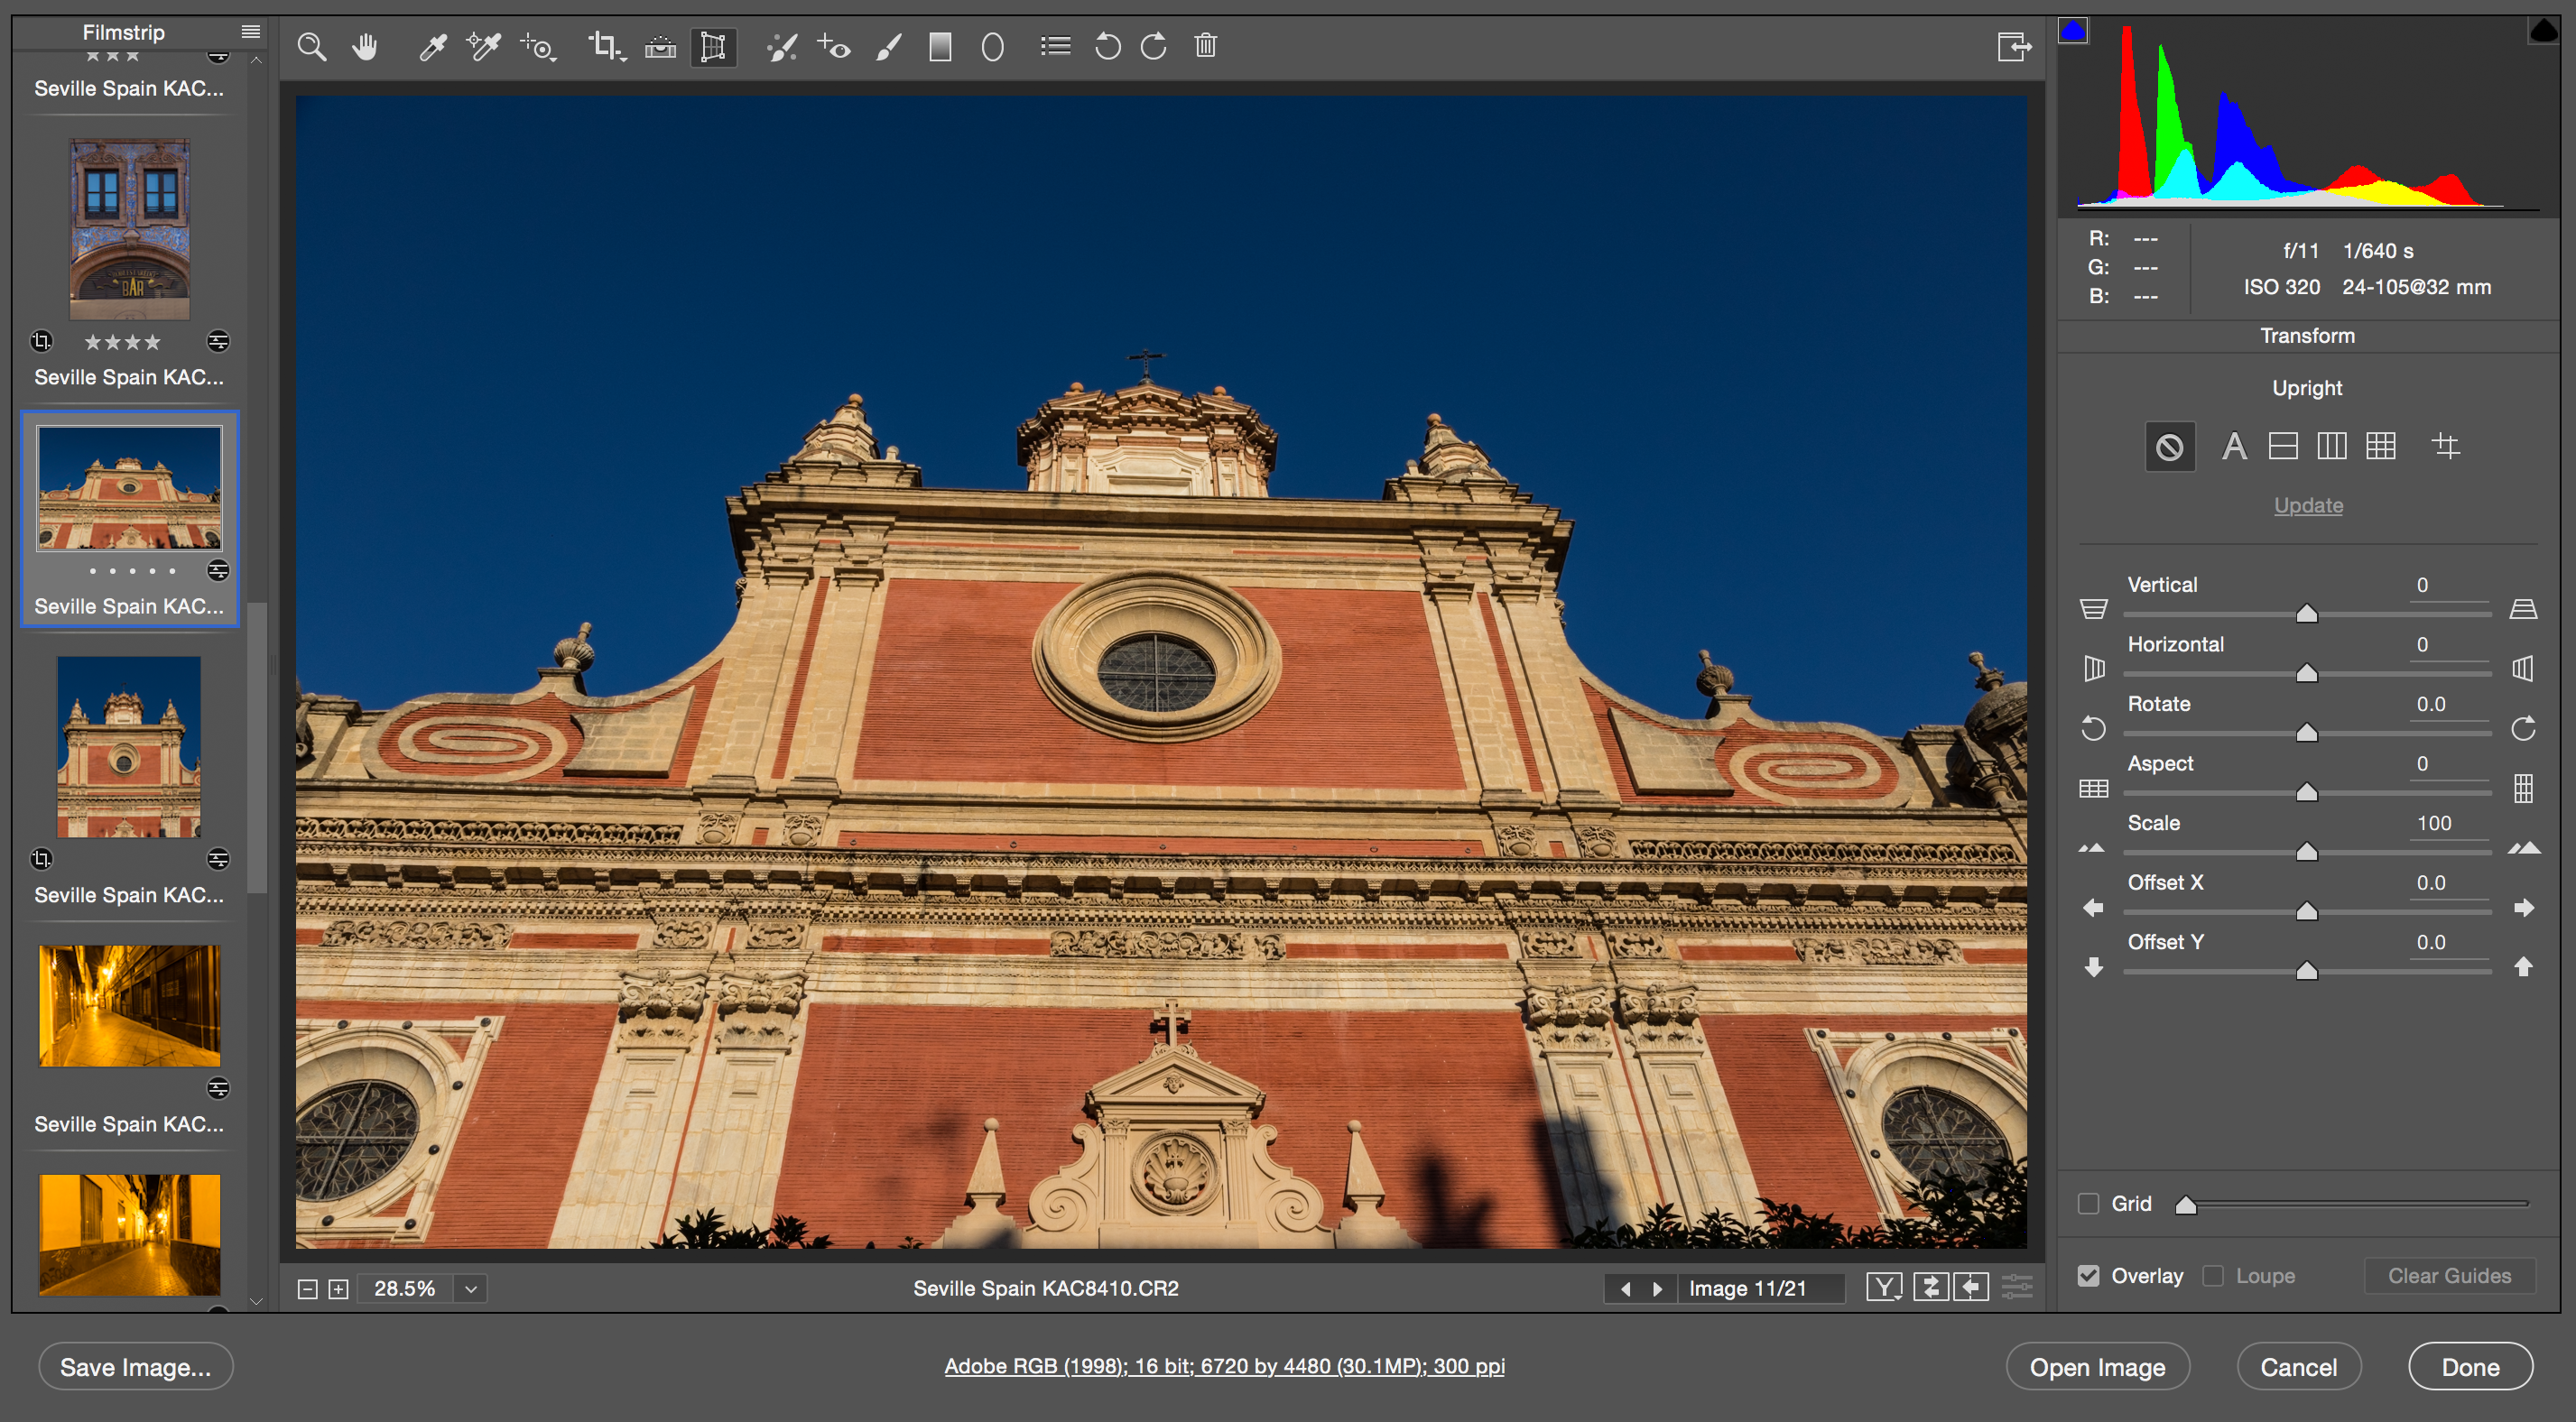Enable the Grid checkbox
This screenshot has width=2576, height=1422.
(2088, 1203)
